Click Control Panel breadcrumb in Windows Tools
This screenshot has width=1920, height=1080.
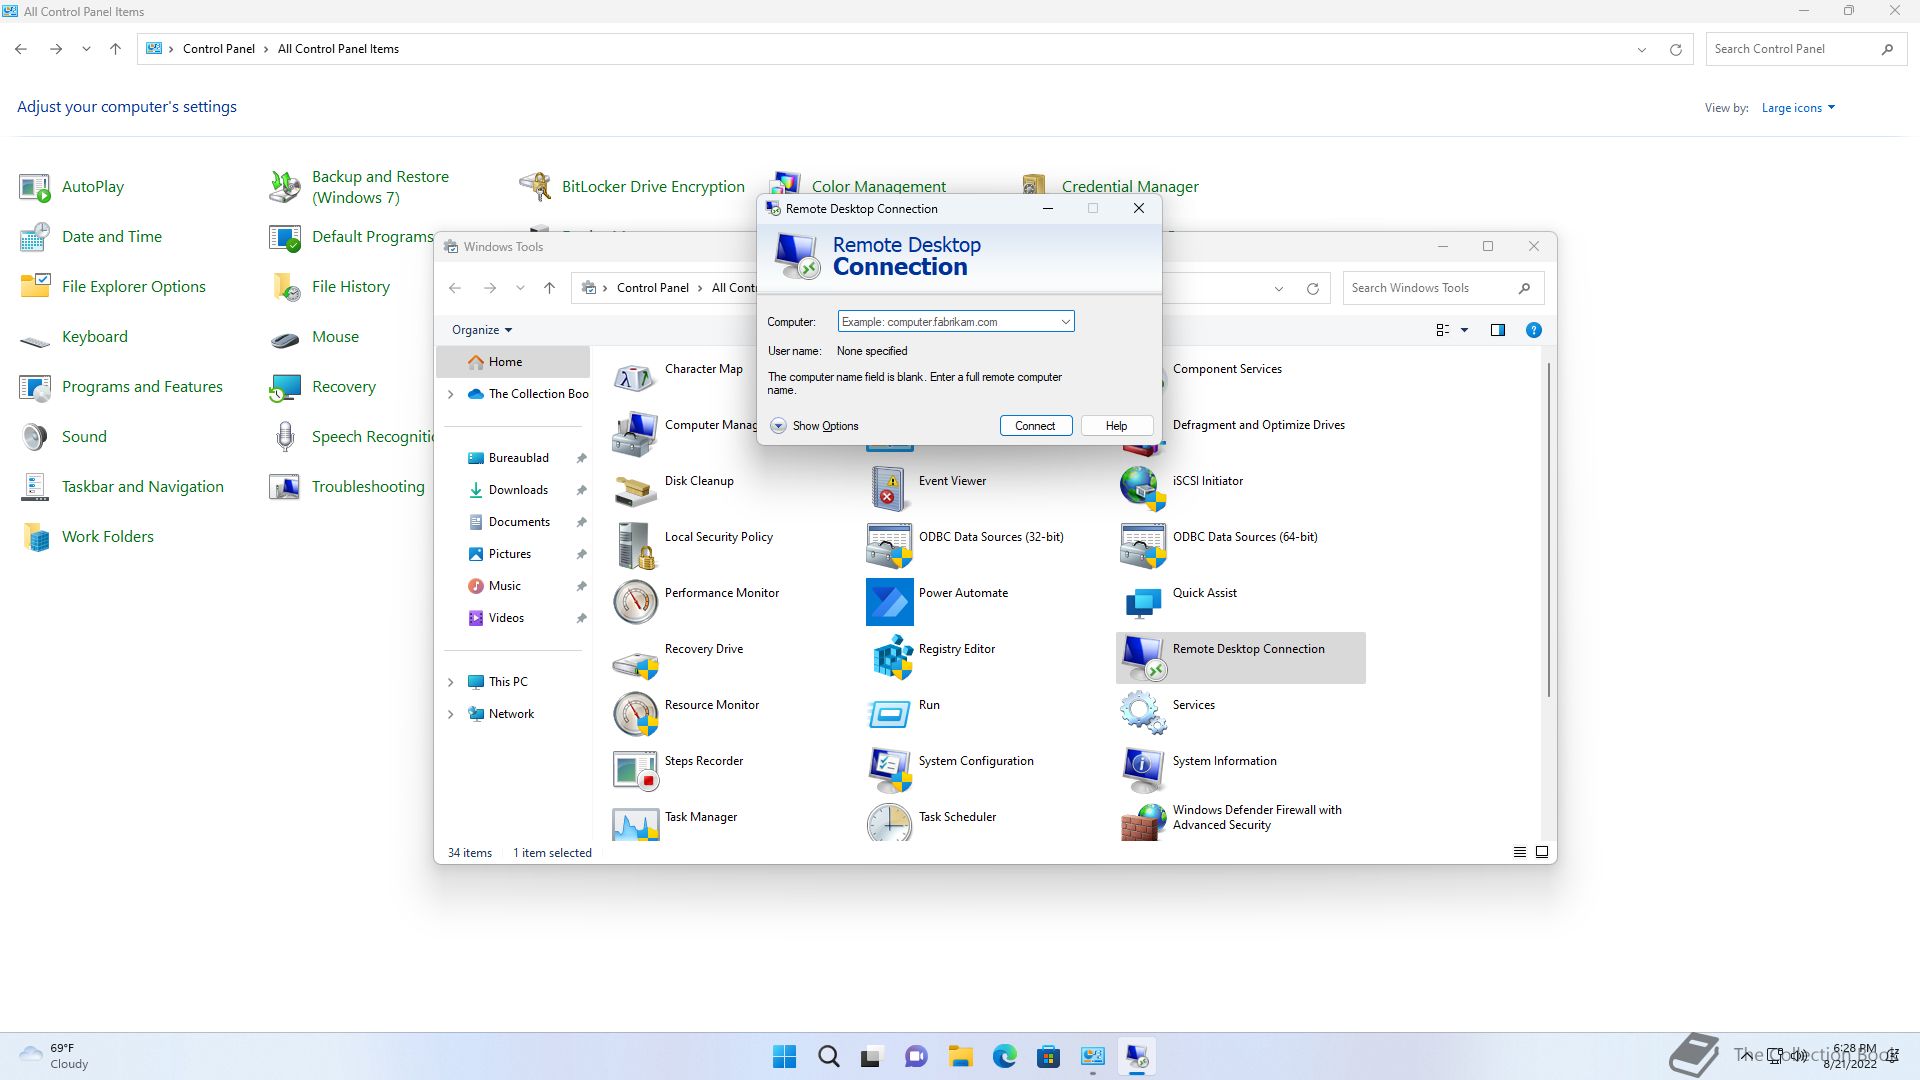point(652,288)
